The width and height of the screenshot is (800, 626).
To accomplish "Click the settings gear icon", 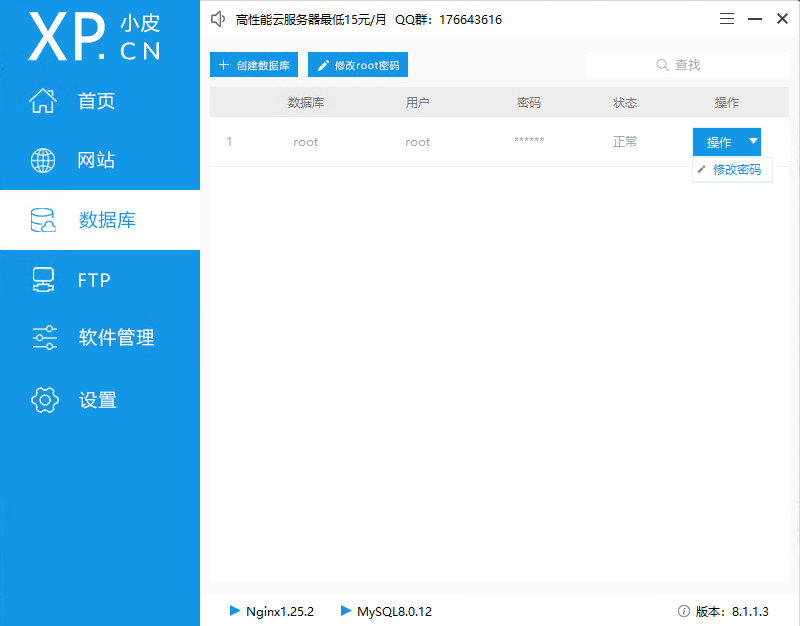I will click(44, 400).
